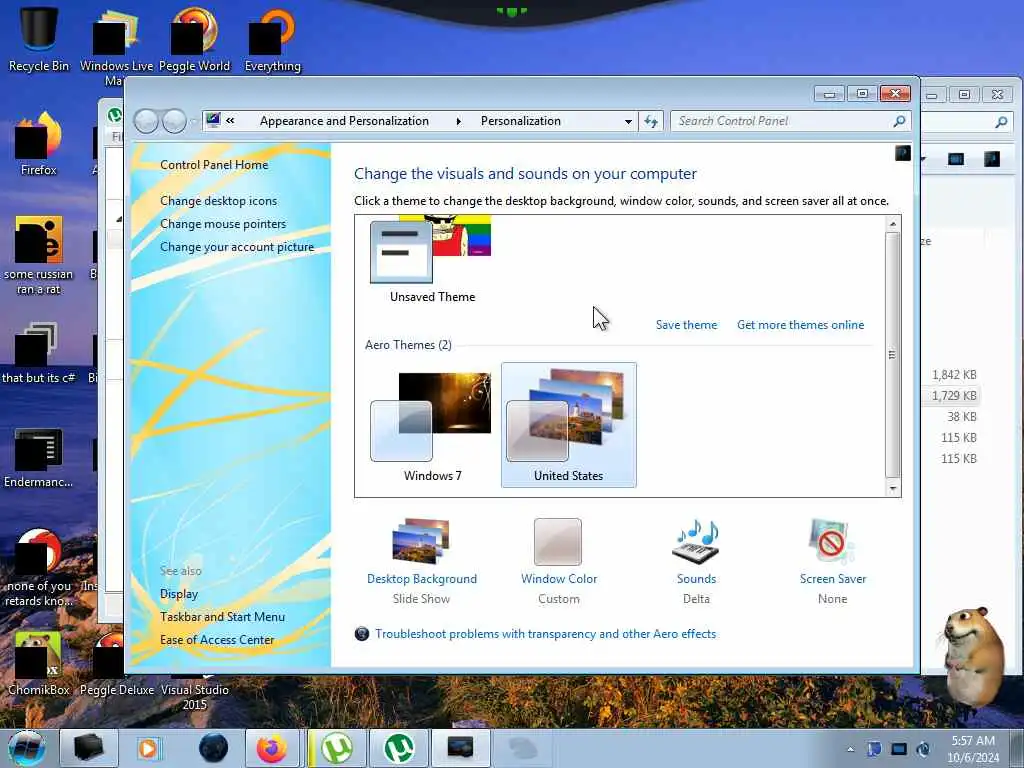
Task: Click the volume tray icon
Action: (923, 749)
